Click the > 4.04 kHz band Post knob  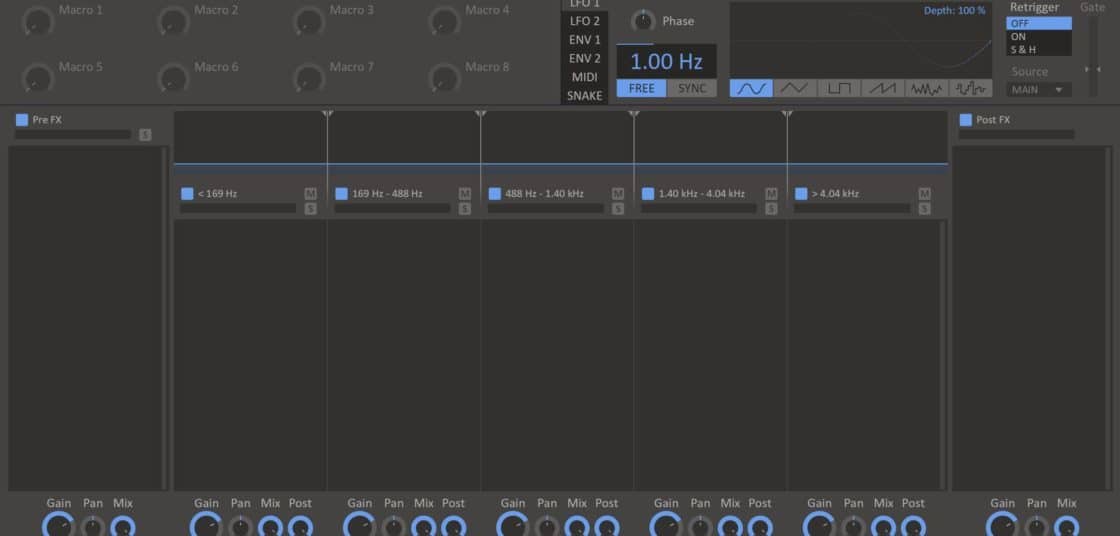[913, 527]
